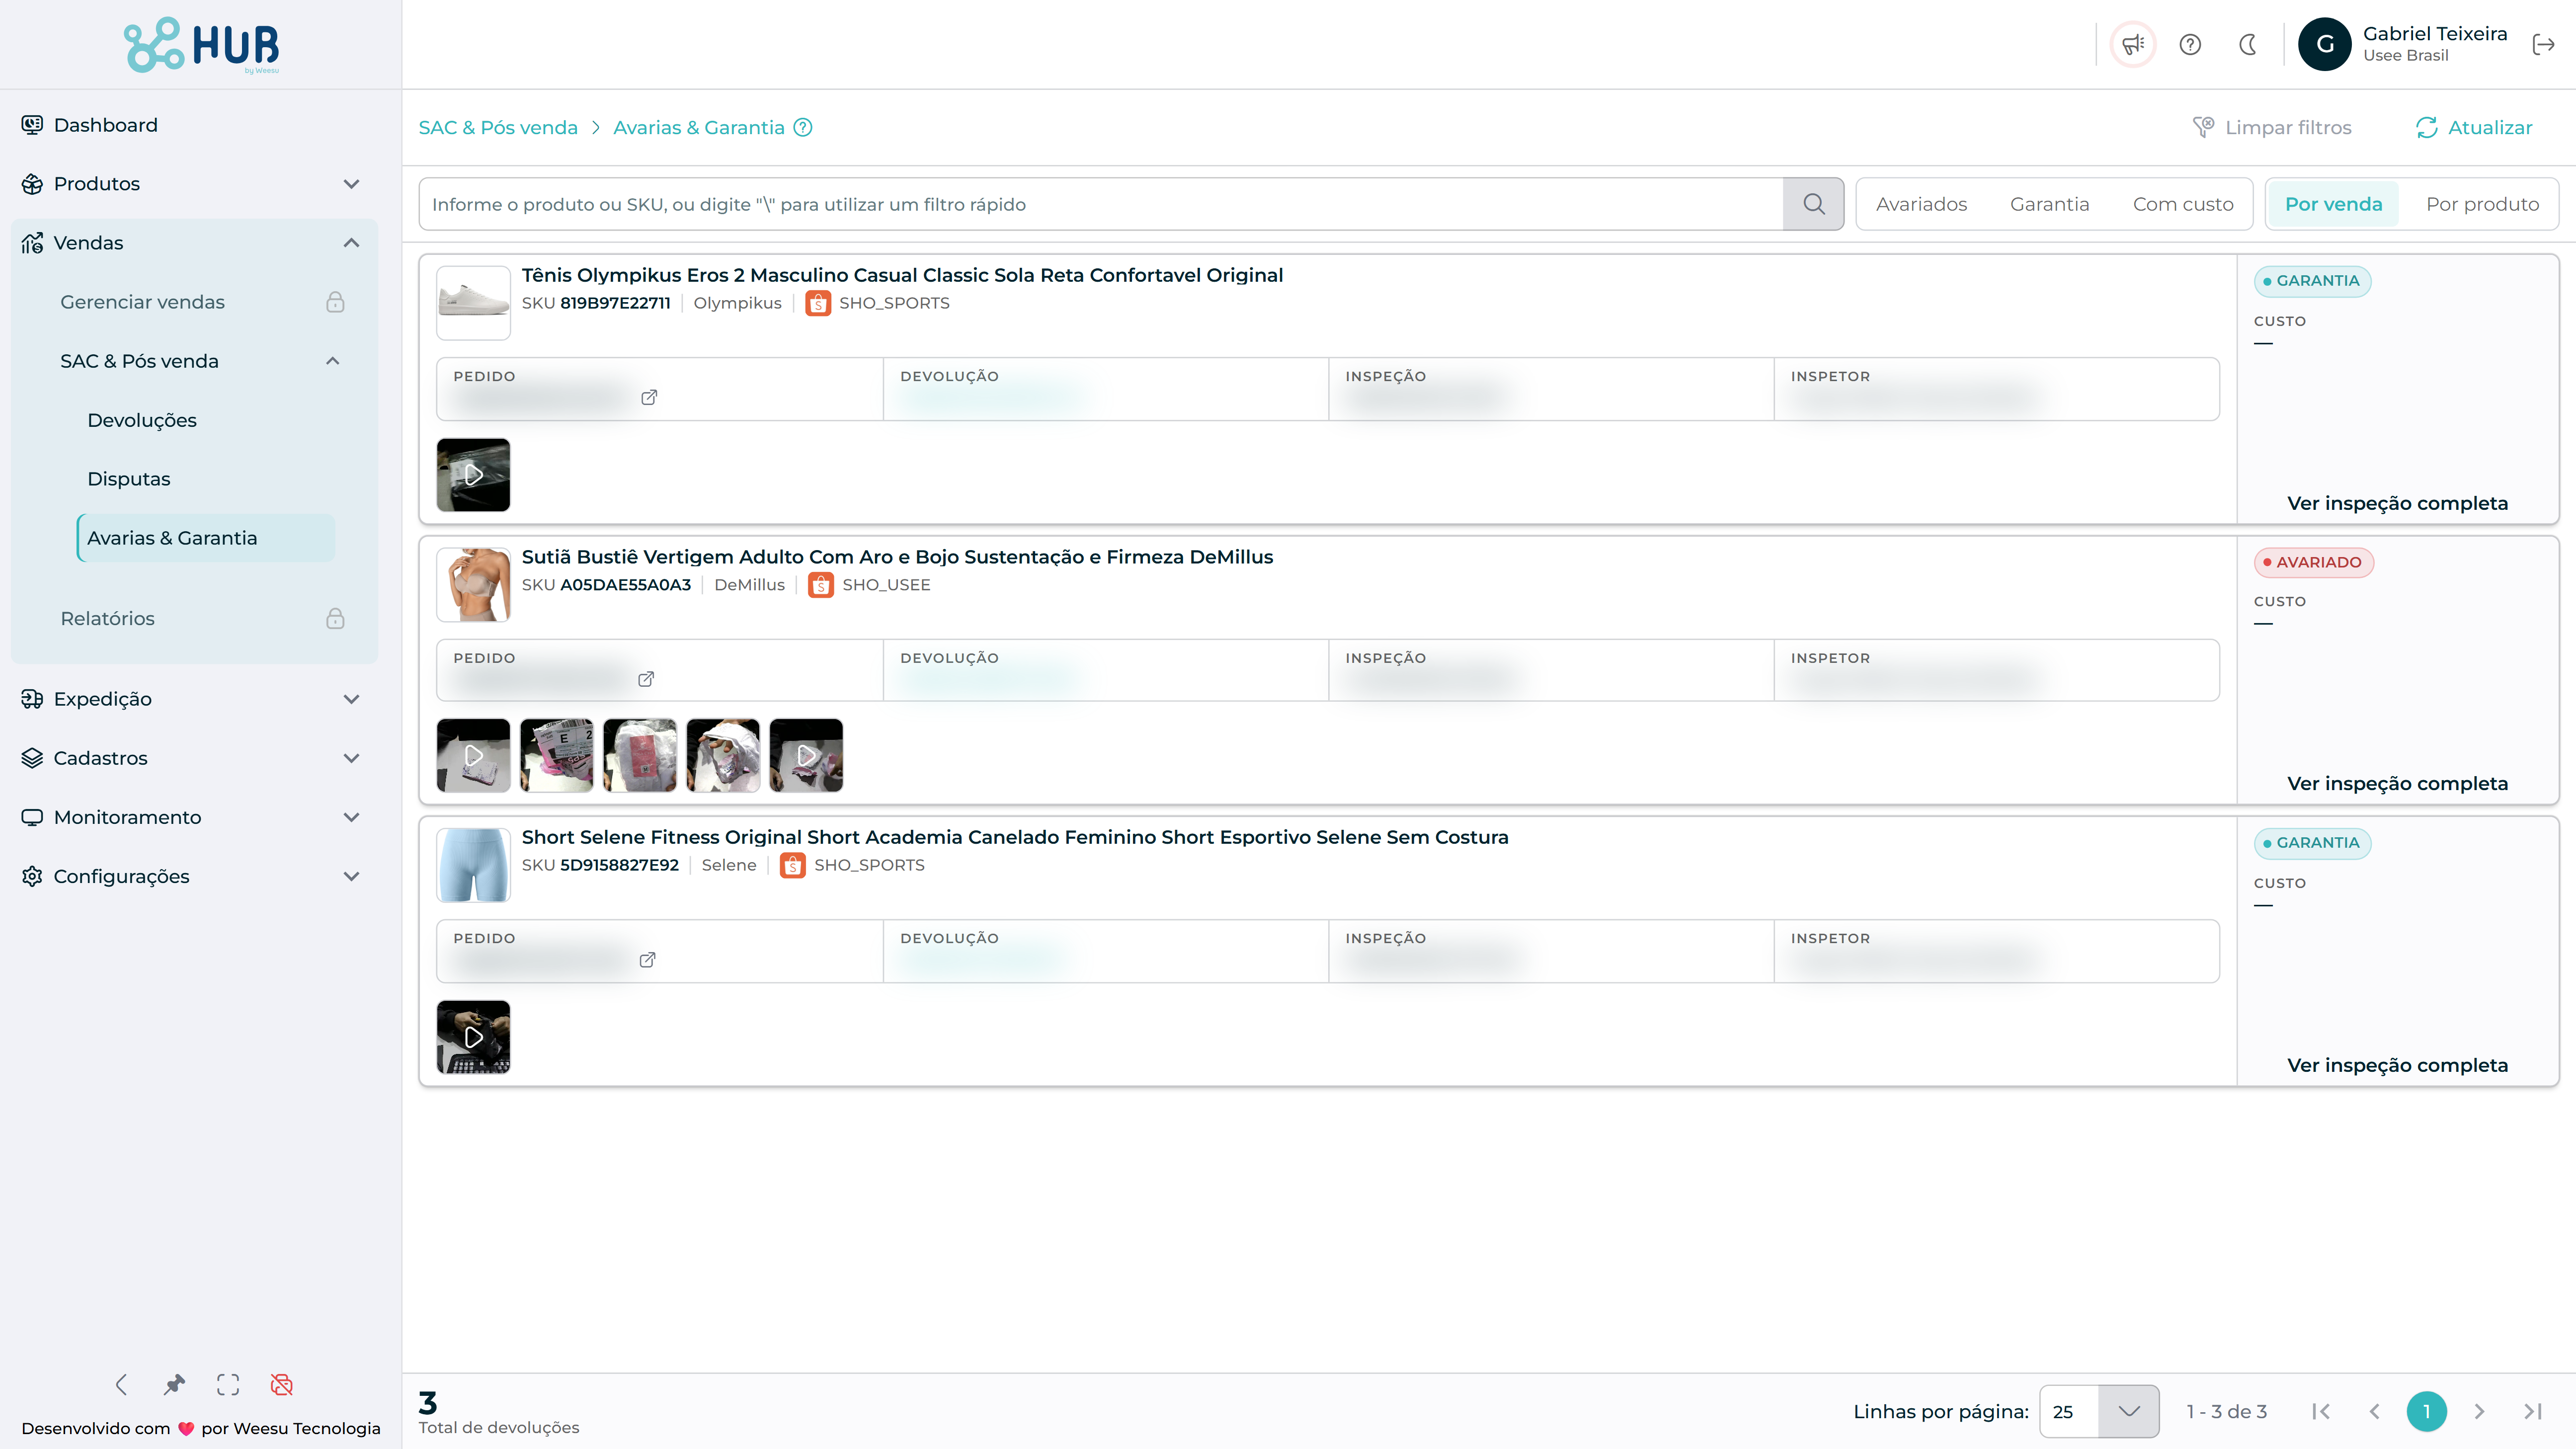Screen dimensions: 2576x1449
Task: Click the pin sidebar icon
Action: point(175,1384)
